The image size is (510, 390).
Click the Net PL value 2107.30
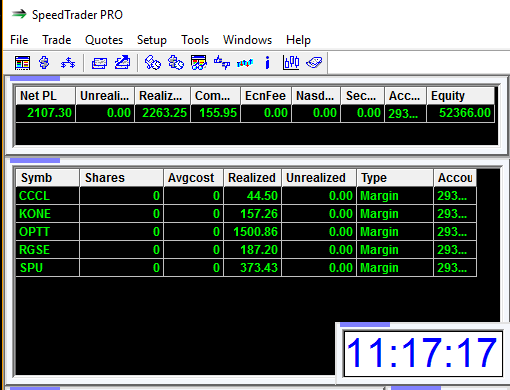click(x=49, y=113)
